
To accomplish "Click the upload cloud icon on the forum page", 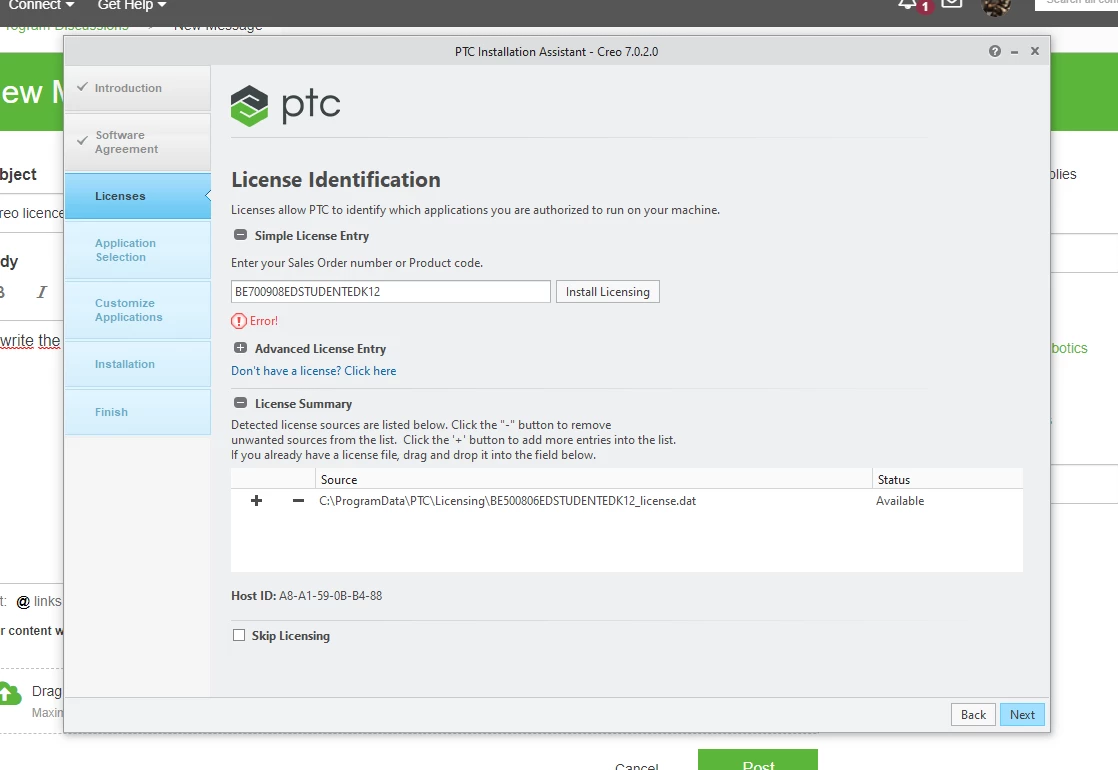I will [10, 693].
